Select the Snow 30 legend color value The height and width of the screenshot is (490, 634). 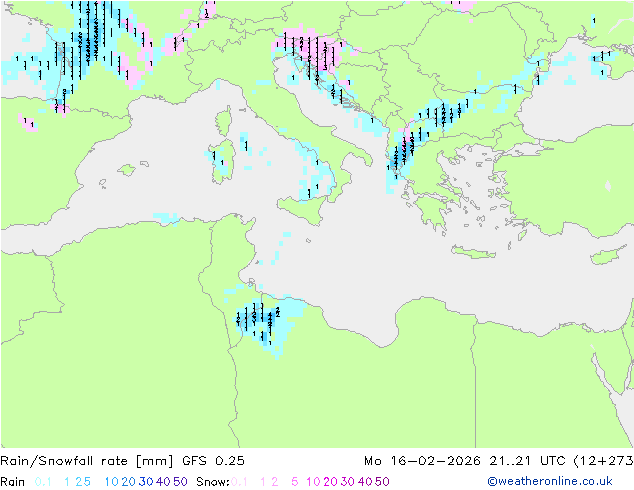pyautogui.click(x=348, y=482)
